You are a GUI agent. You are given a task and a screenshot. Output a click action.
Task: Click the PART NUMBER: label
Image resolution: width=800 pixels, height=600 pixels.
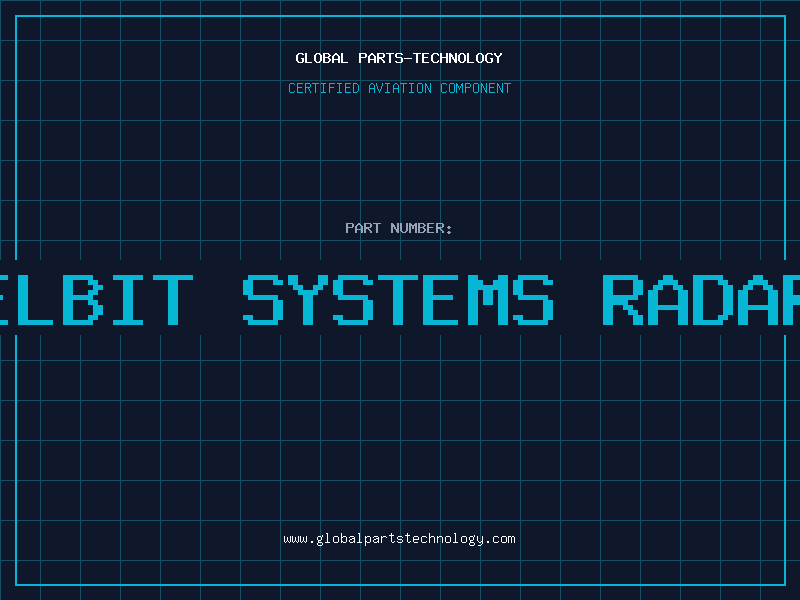pos(399,228)
